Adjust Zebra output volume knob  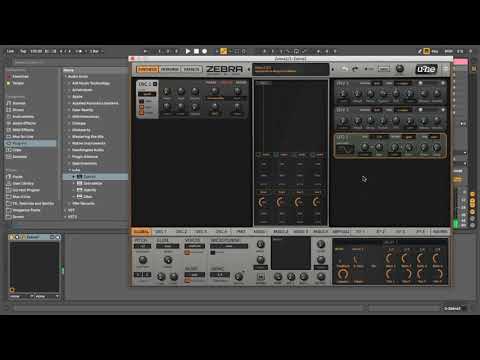point(399,69)
